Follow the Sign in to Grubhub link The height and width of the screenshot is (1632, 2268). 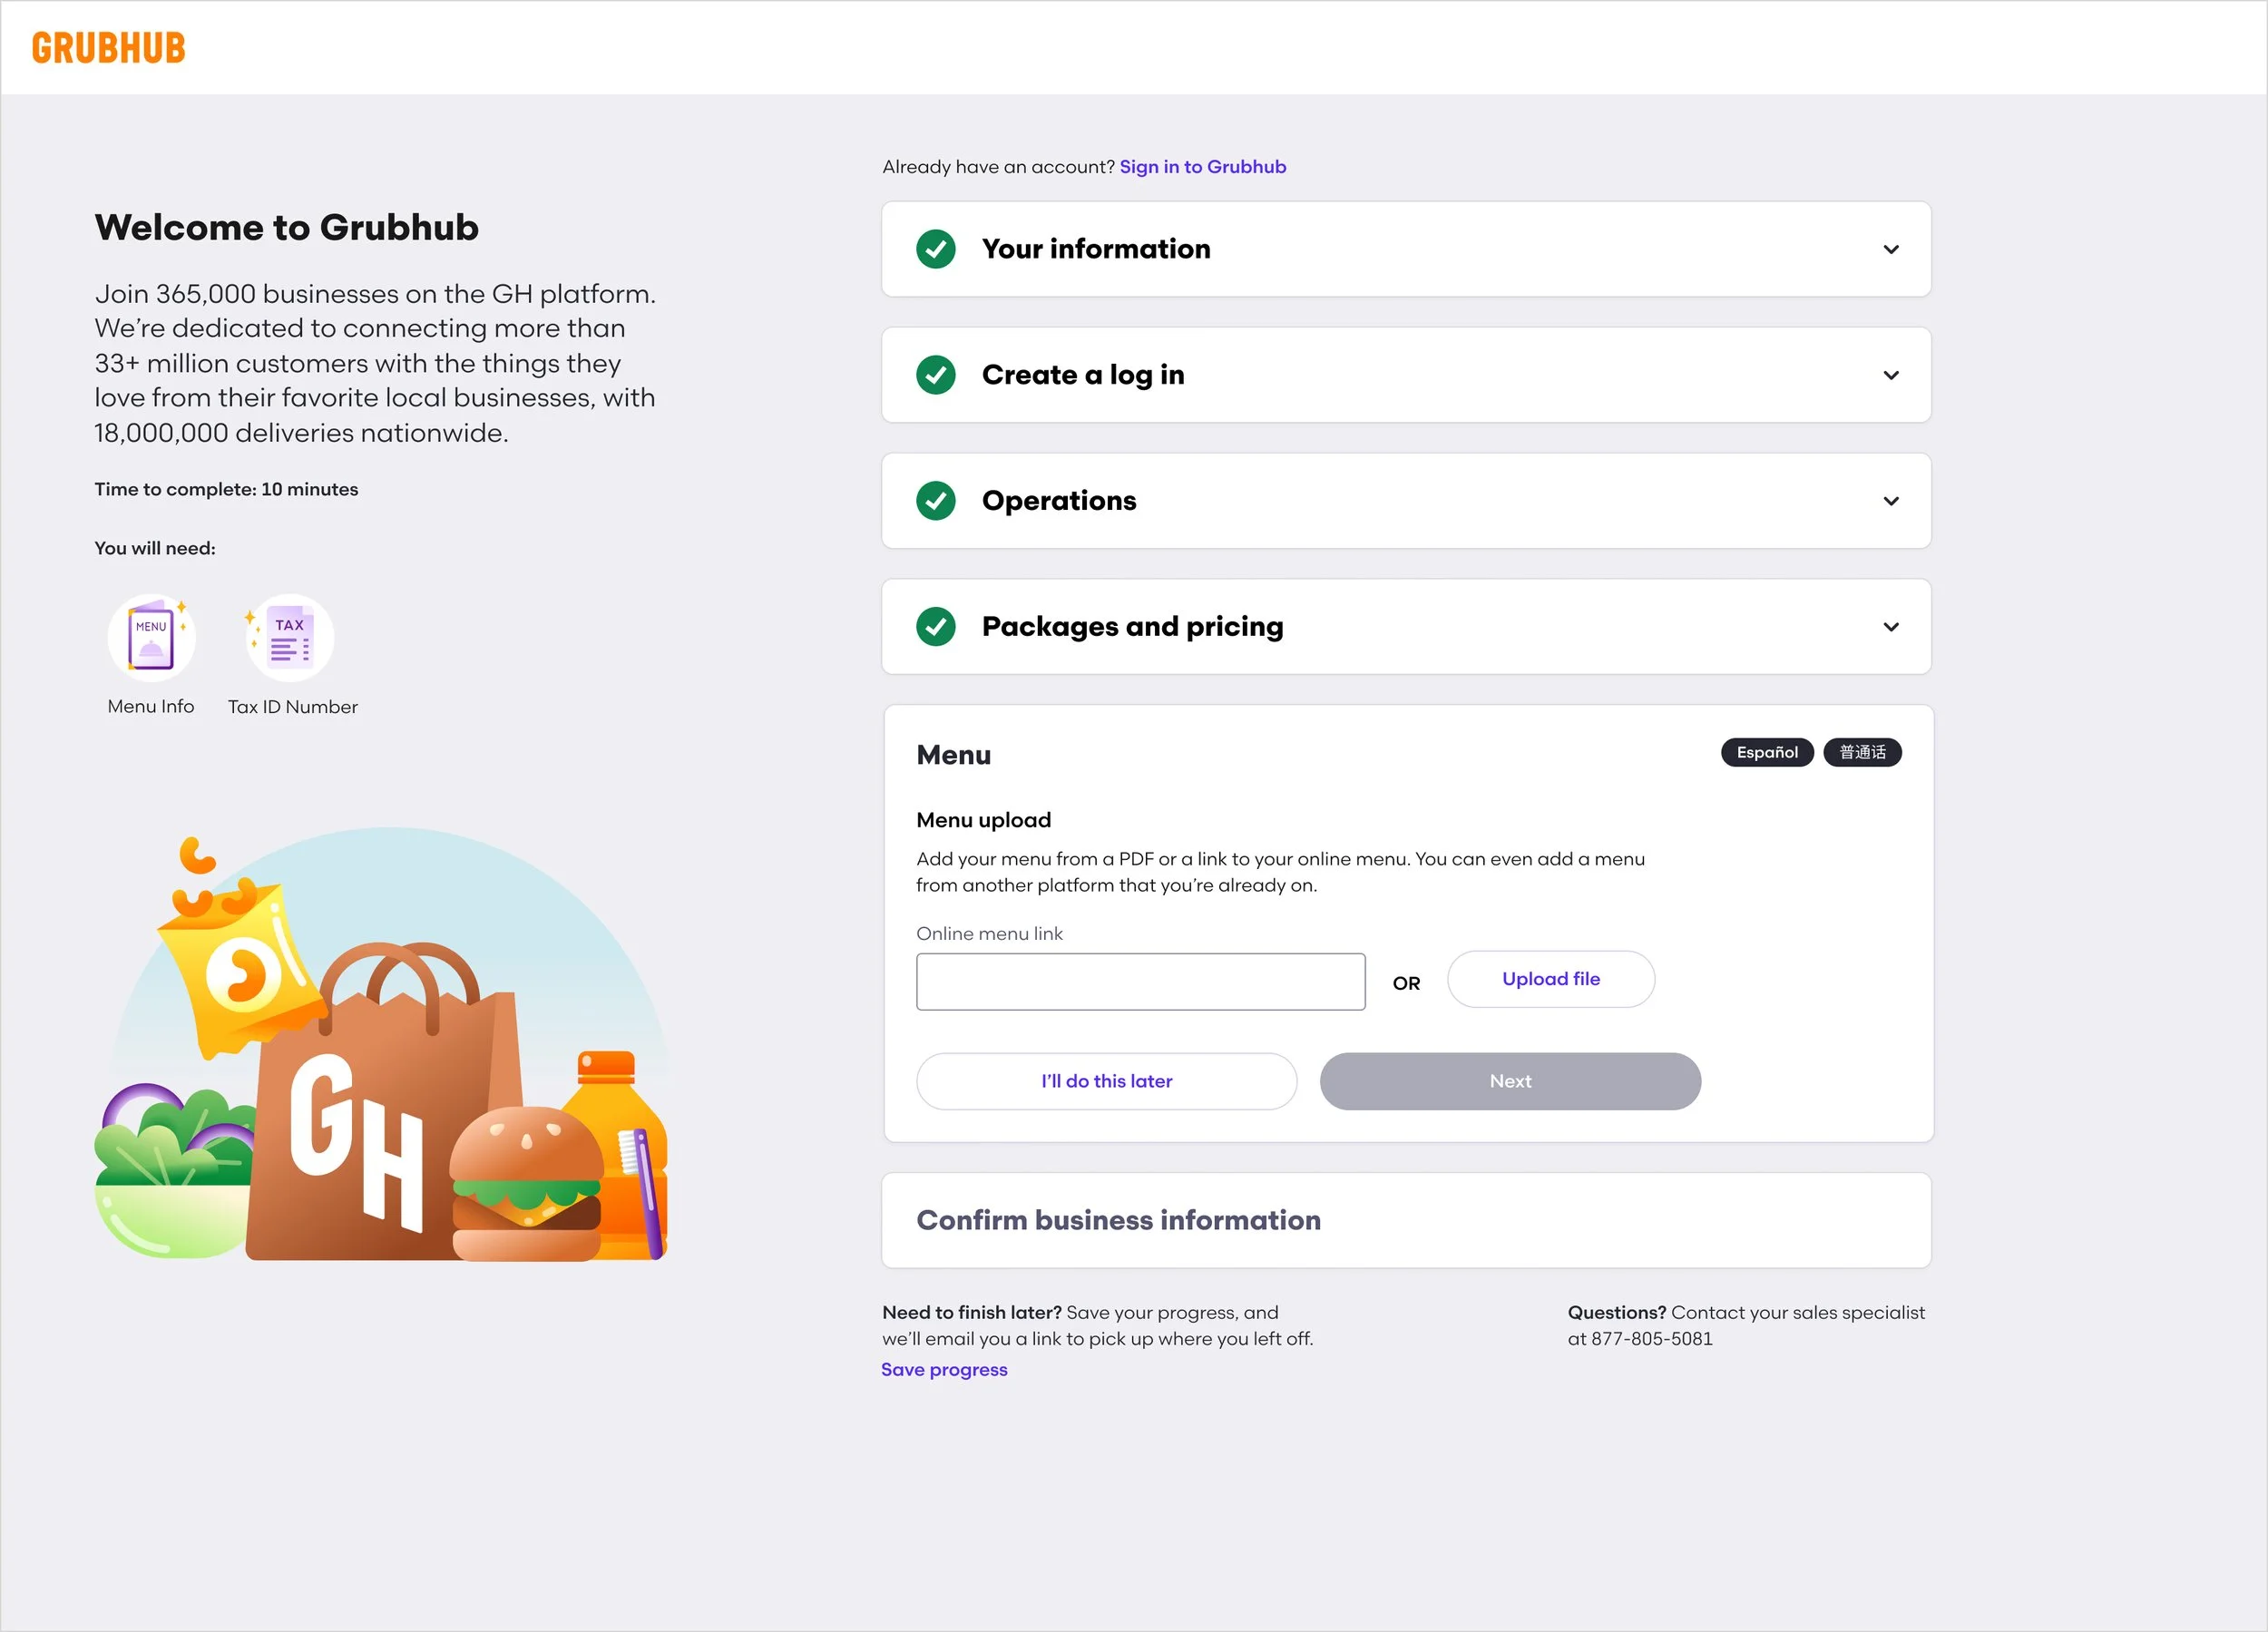tap(1202, 167)
